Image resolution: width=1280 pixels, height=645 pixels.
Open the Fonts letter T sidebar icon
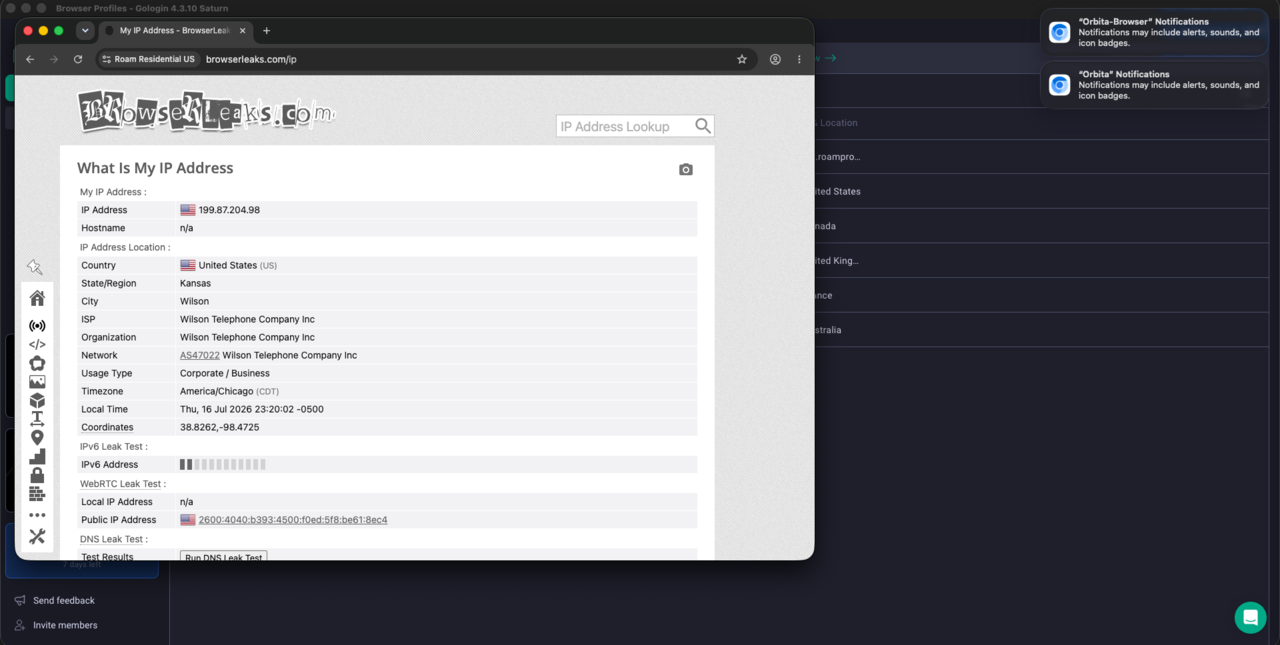pos(37,419)
